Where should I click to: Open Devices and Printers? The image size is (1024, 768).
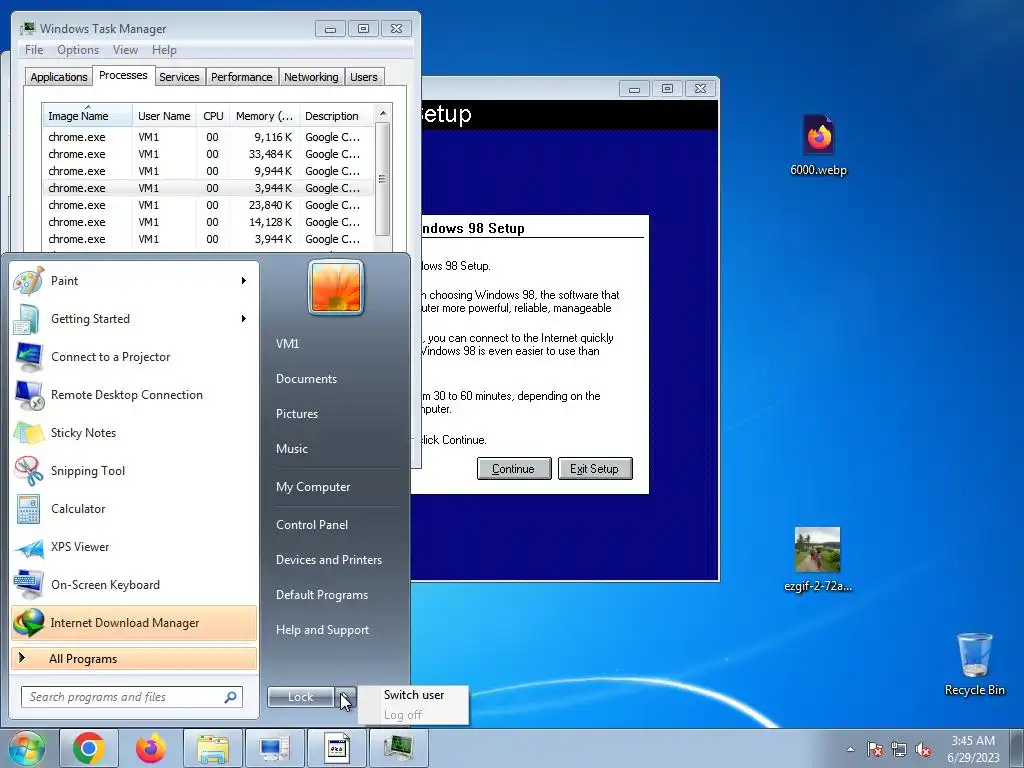click(x=328, y=560)
